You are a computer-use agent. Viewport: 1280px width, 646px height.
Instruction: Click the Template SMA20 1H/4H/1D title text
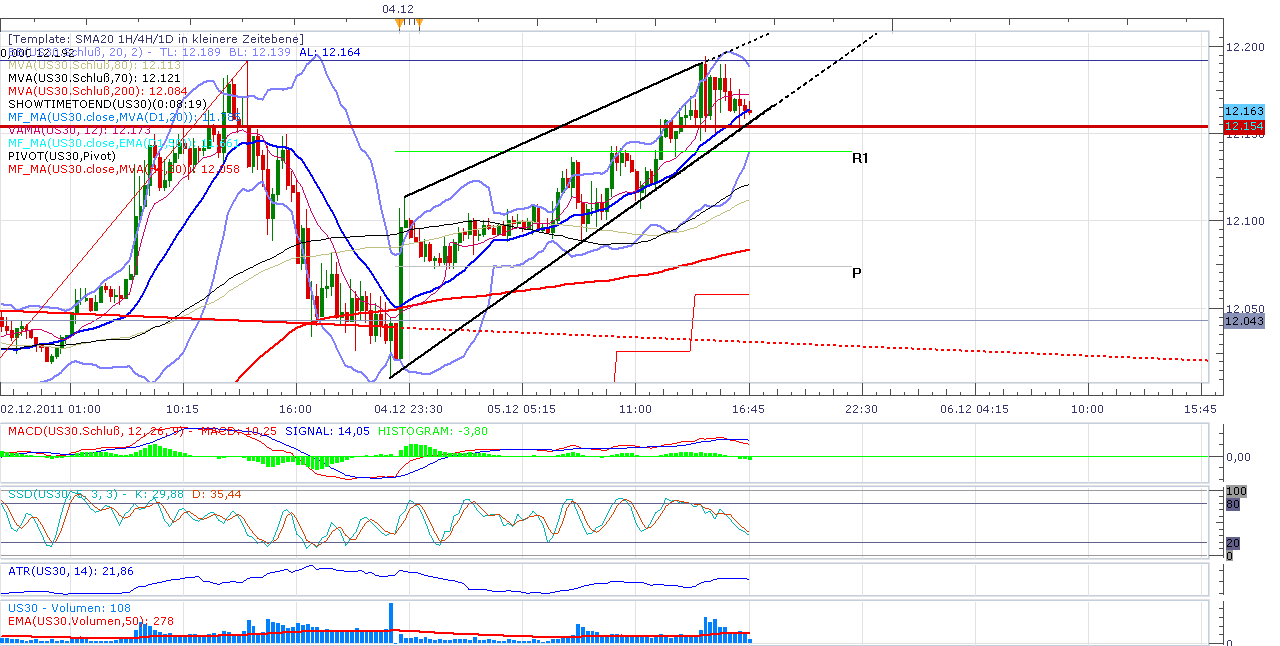point(153,38)
